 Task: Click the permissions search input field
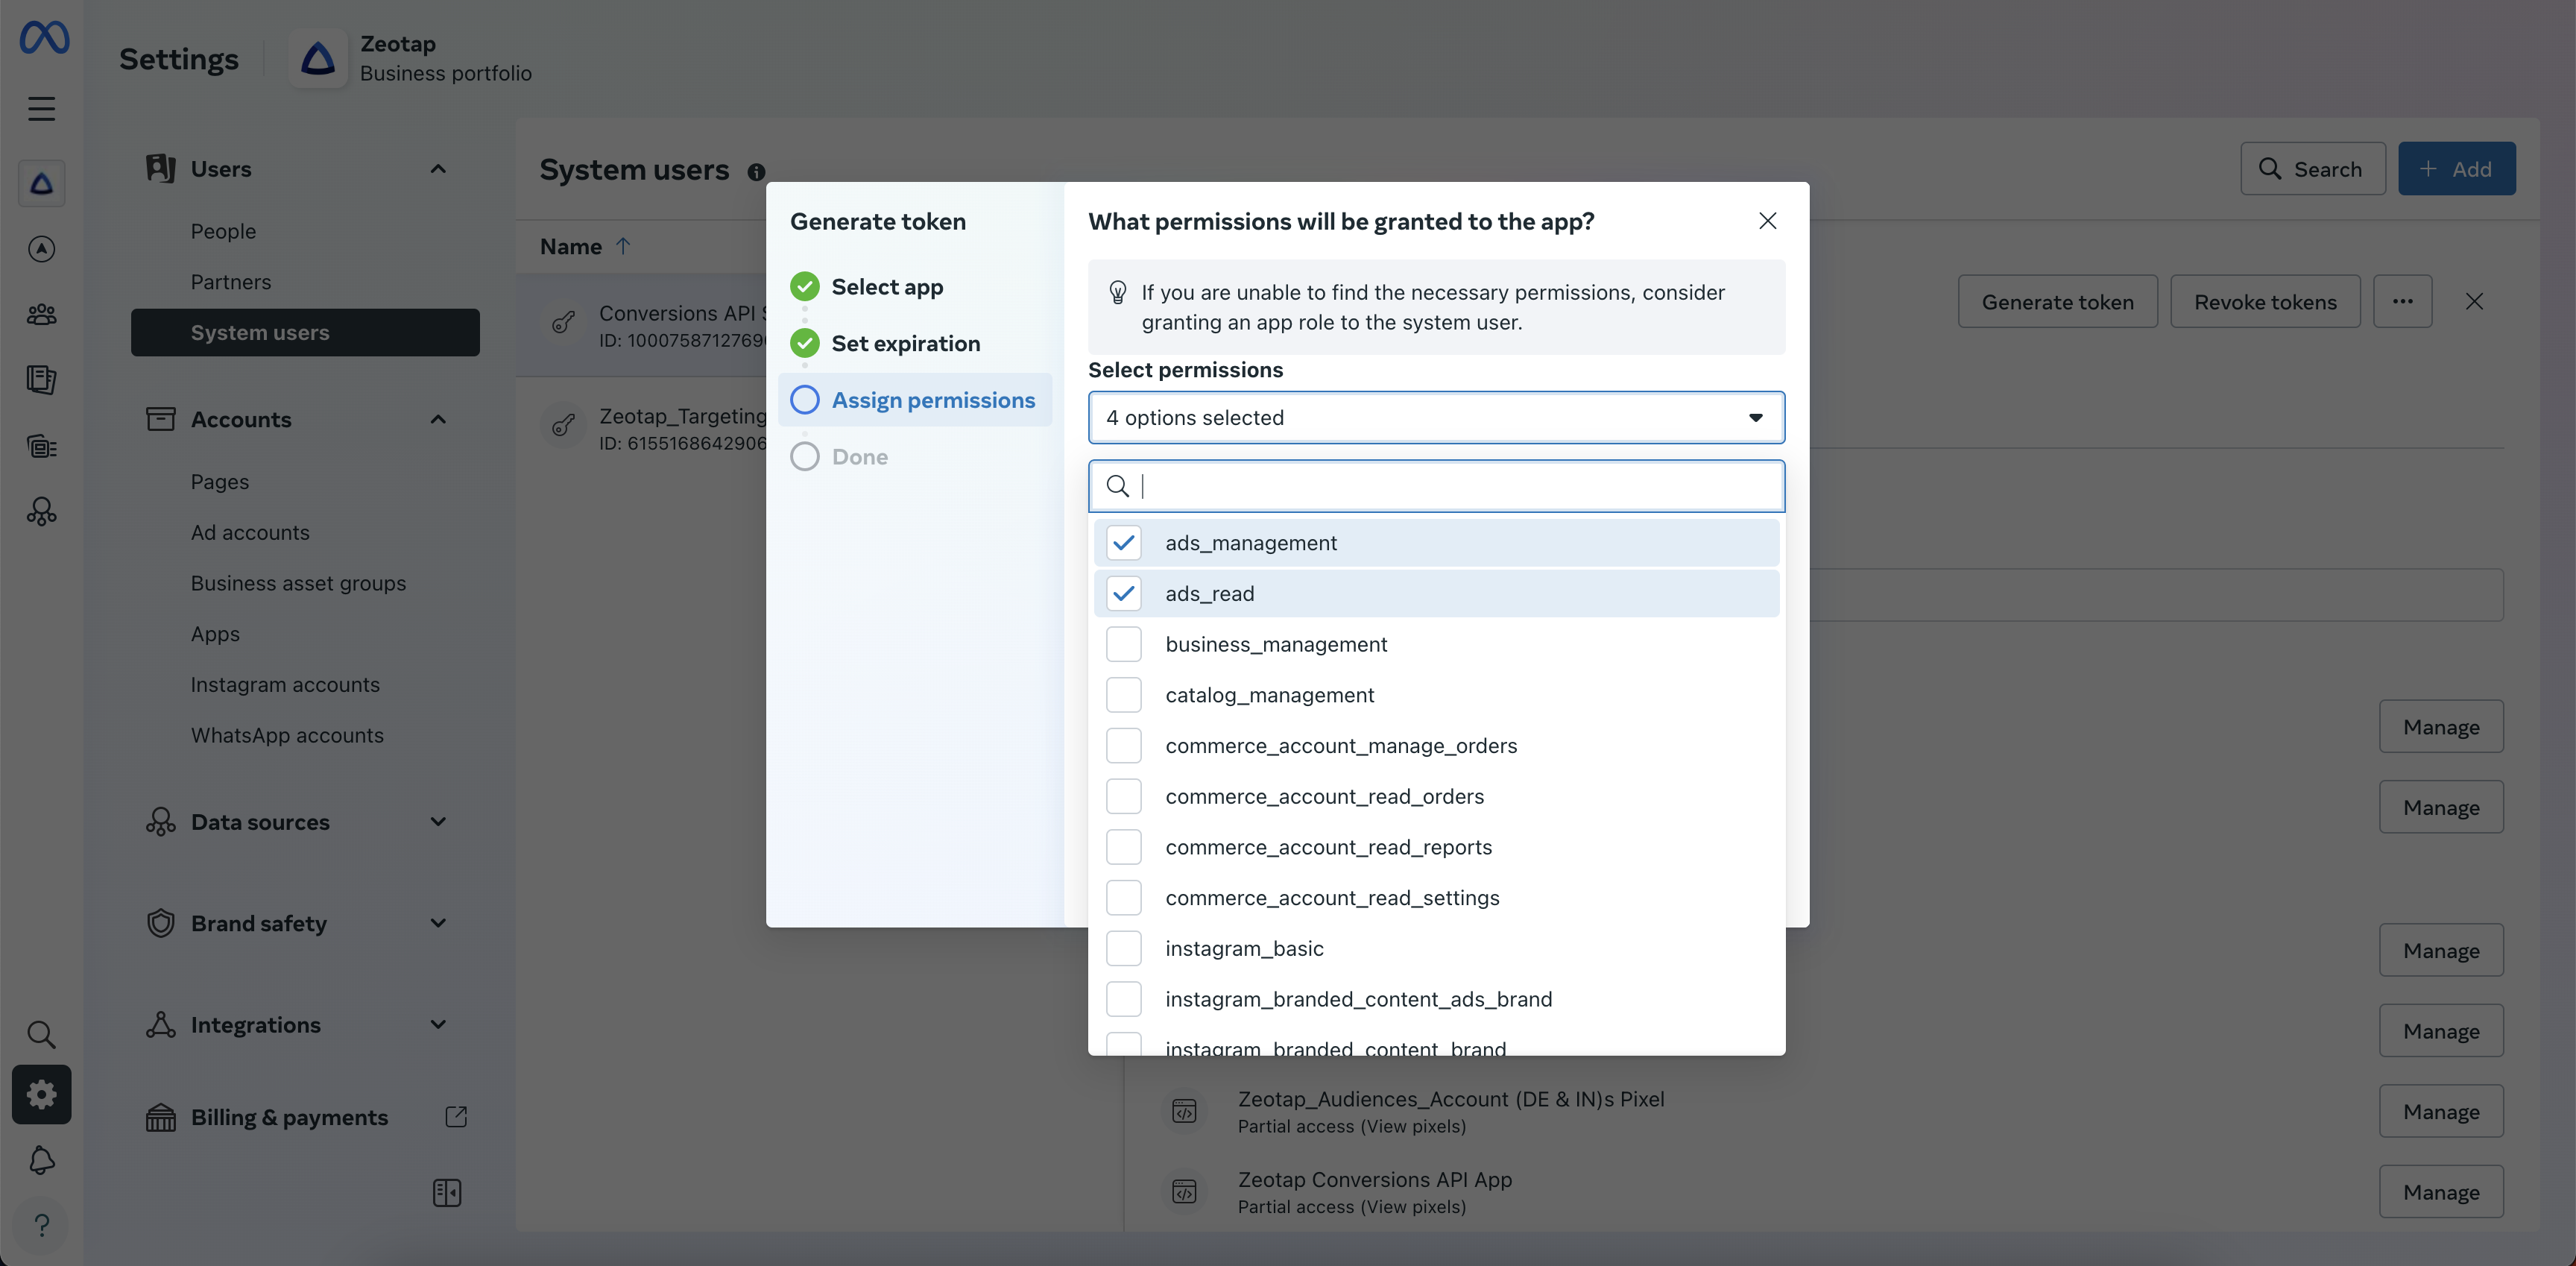tap(1450, 486)
